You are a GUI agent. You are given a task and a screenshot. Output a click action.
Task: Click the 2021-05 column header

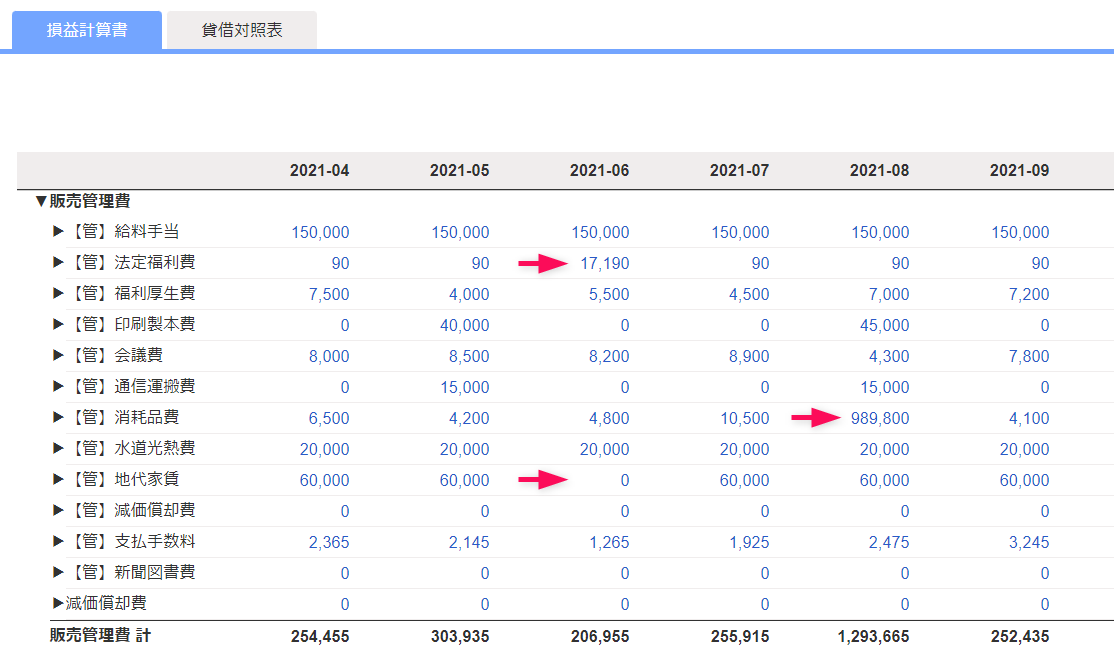click(460, 171)
